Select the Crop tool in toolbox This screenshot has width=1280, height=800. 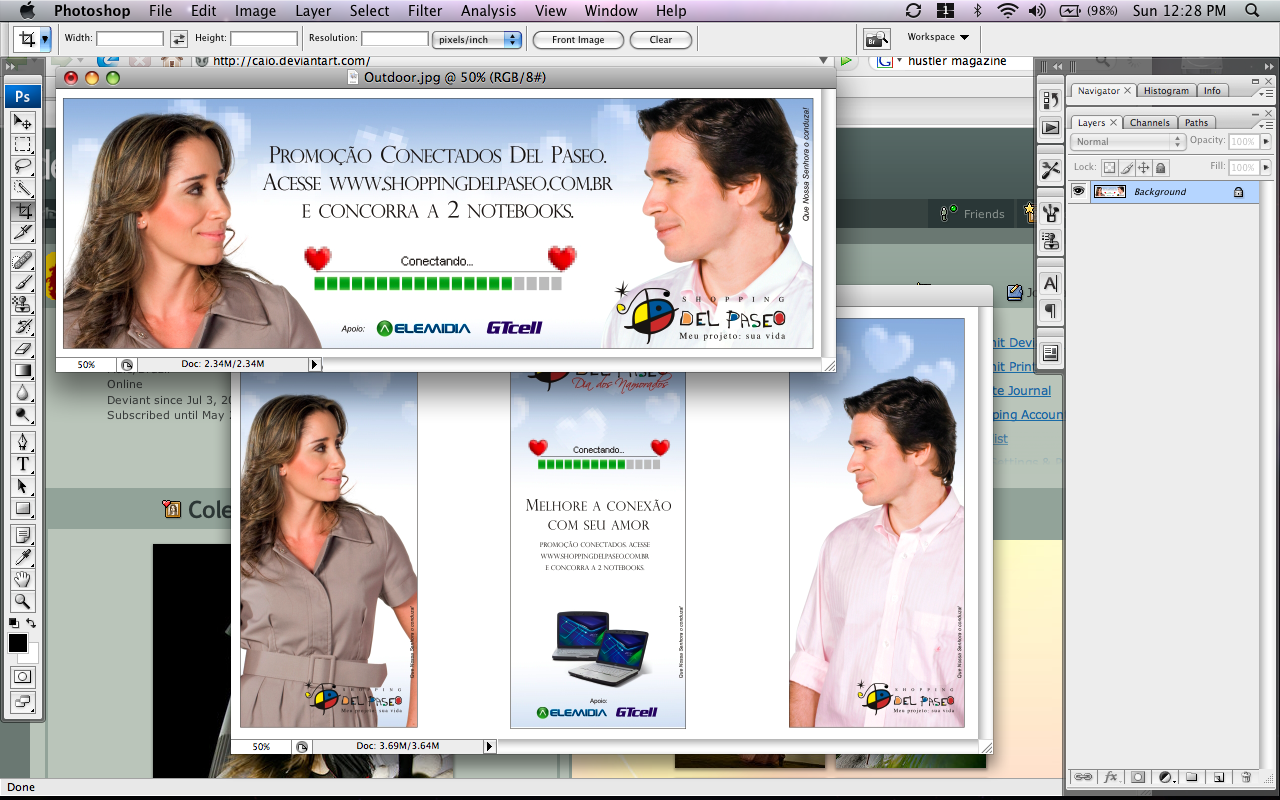[22, 210]
